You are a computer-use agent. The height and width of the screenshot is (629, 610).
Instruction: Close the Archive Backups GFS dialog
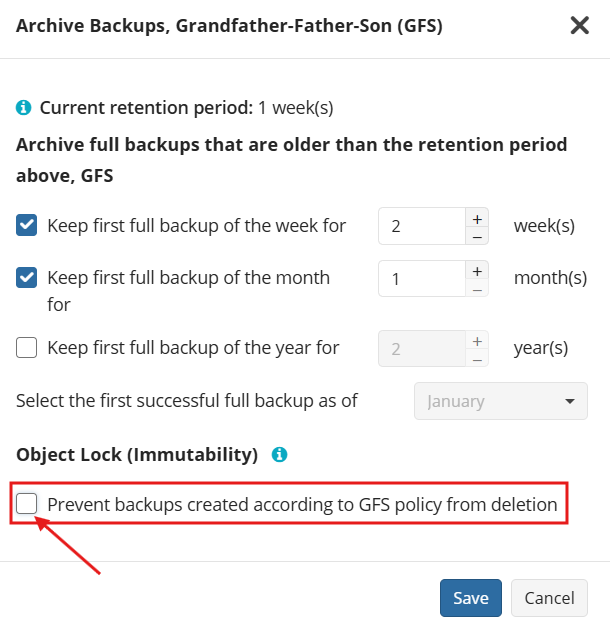tap(579, 26)
